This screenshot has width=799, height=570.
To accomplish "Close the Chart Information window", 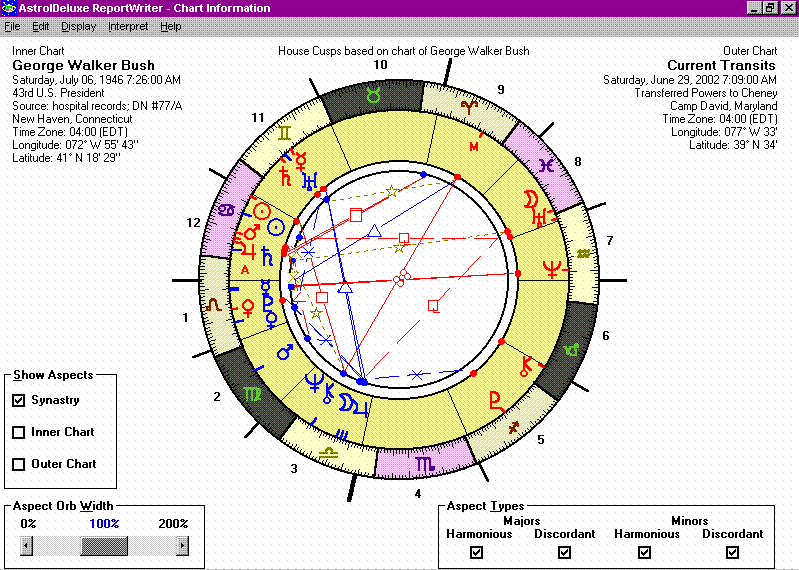I will (x=788, y=8).
